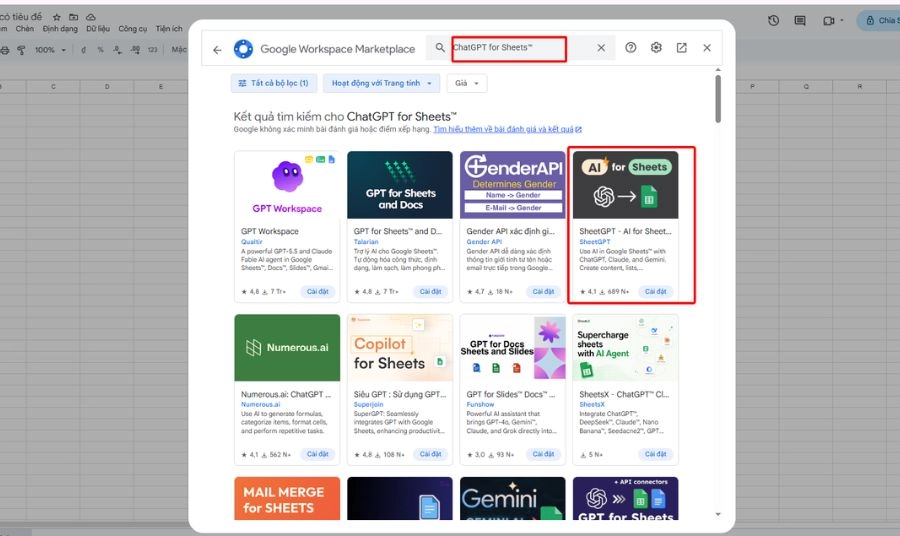Image resolution: width=900 pixels, height=536 pixels.
Task: Install SheetGPT add-on
Action: (x=655, y=292)
